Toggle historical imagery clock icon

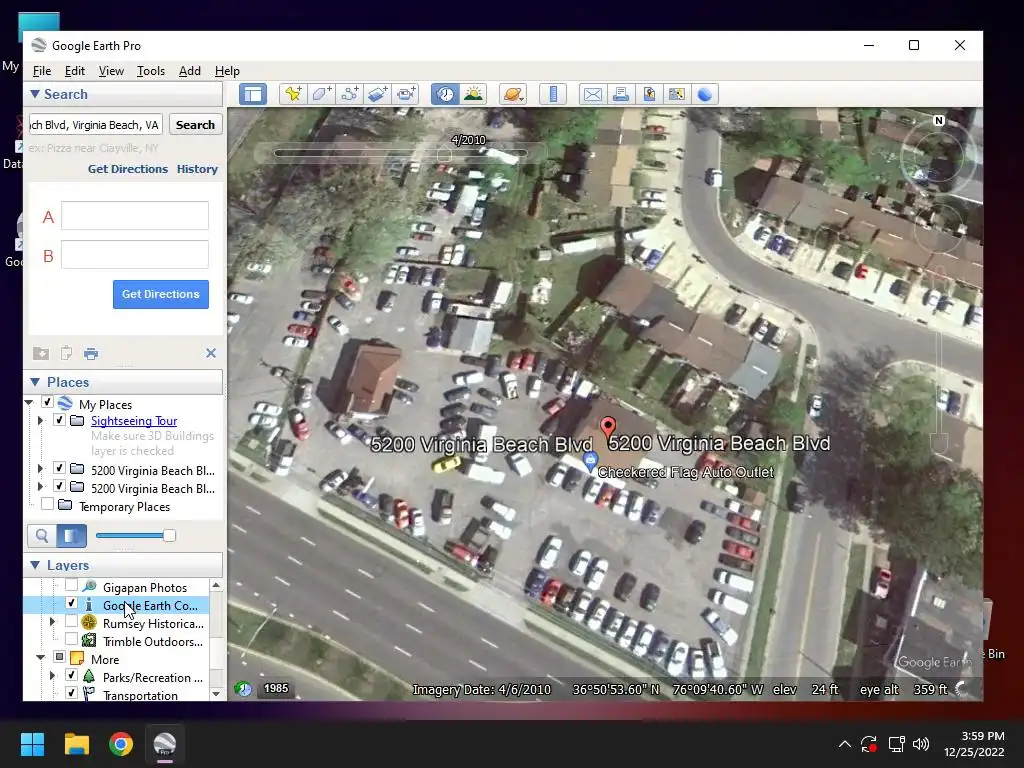(x=445, y=94)
